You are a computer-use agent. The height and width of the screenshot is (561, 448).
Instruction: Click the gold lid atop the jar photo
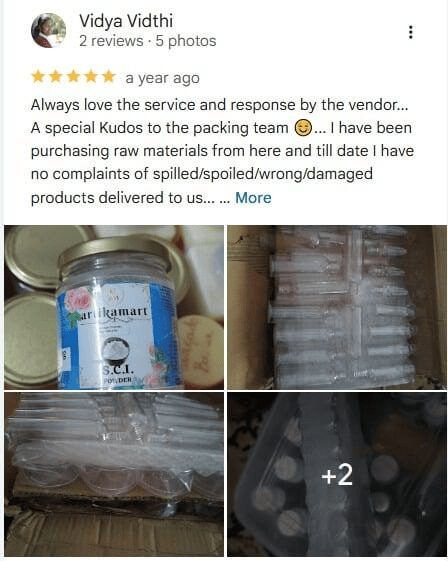coord(114,250)
